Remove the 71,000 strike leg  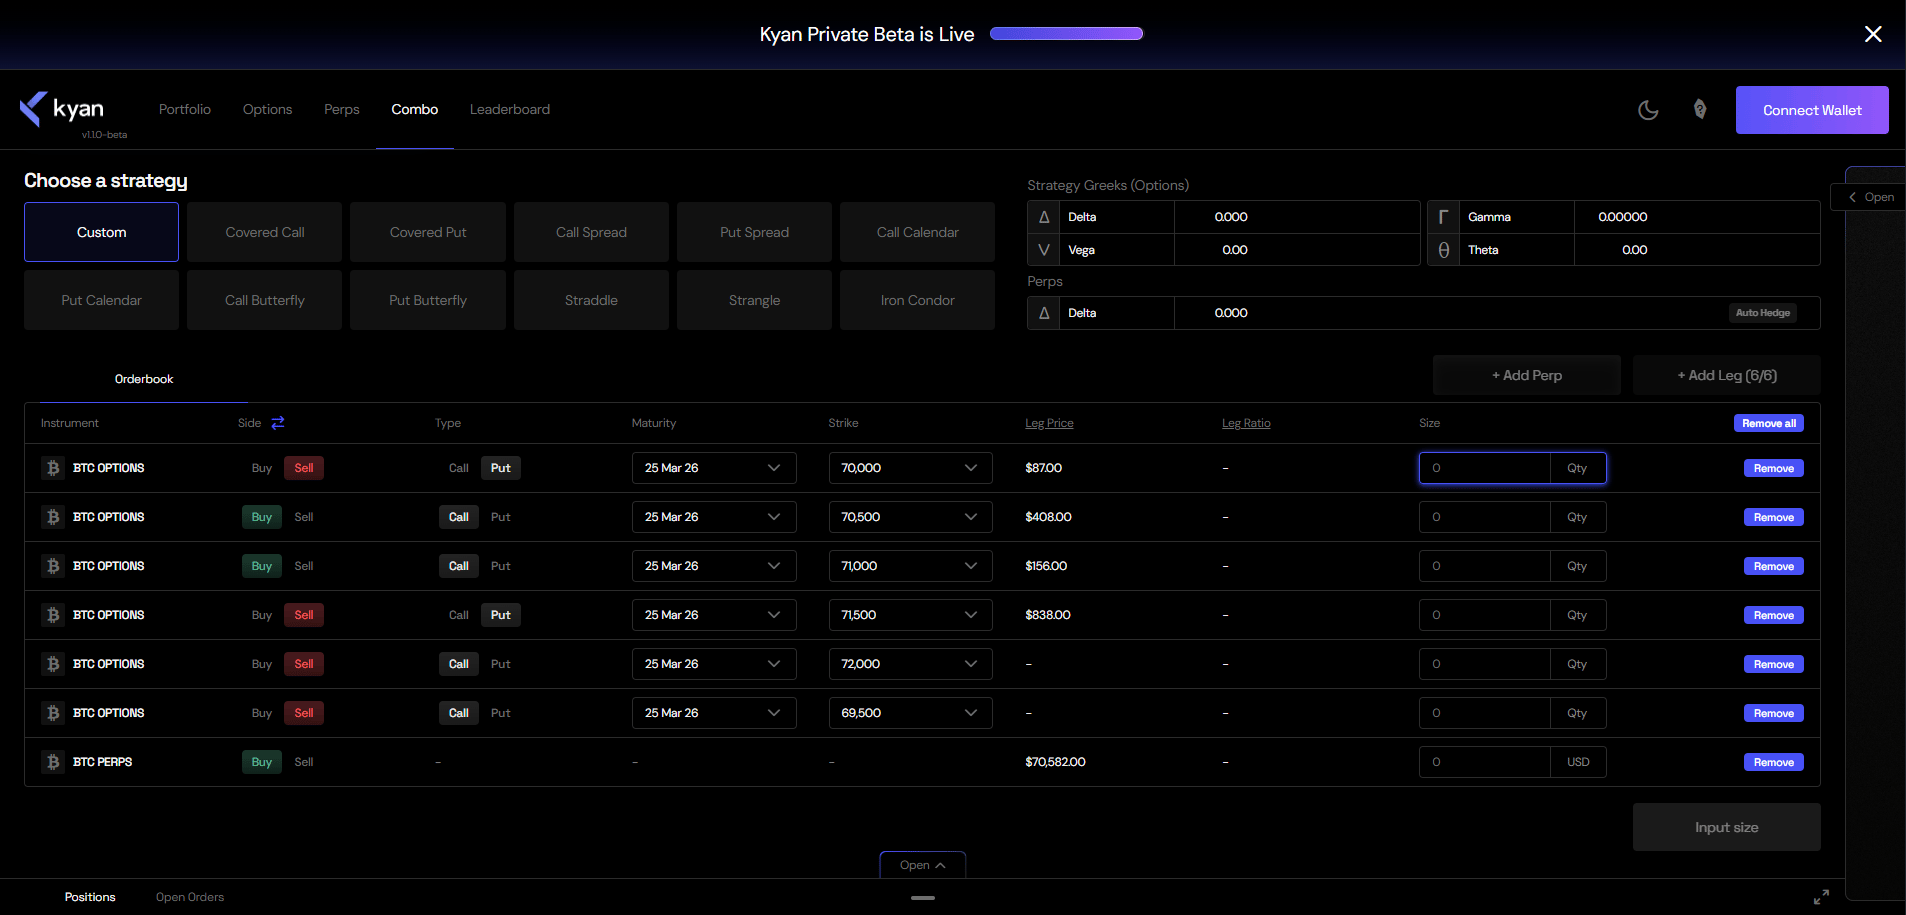(x=1774, y=566)
